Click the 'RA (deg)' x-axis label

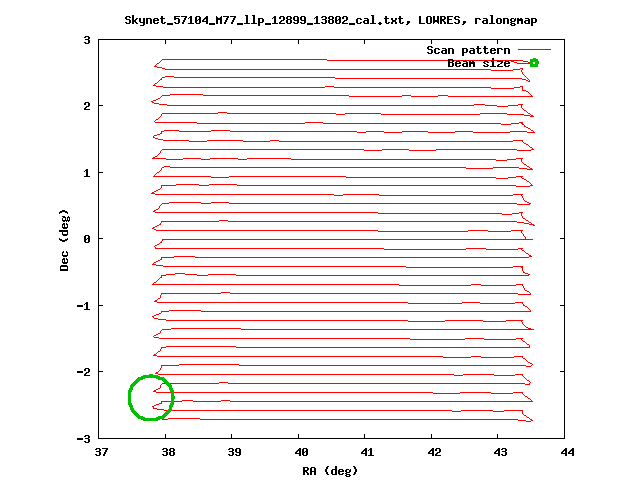(x=329, y=470)
